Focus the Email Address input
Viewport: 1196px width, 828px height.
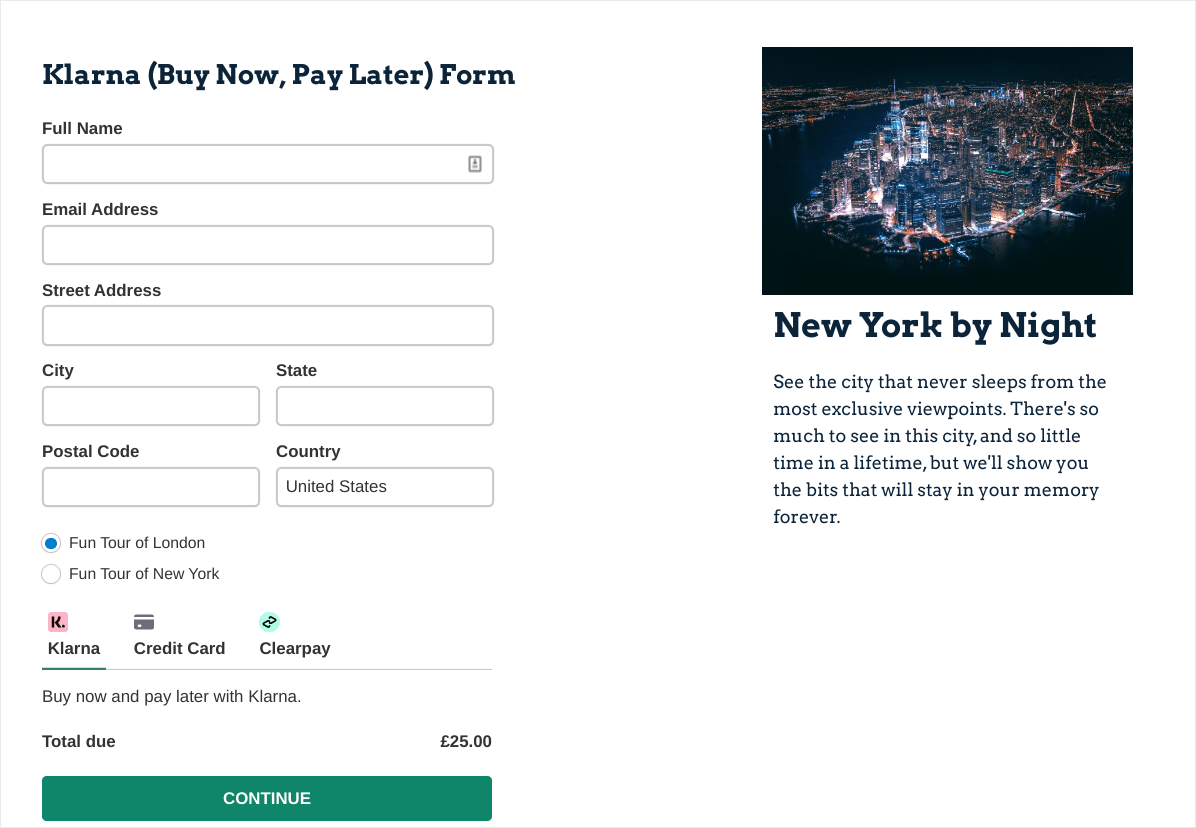(267, 244)
